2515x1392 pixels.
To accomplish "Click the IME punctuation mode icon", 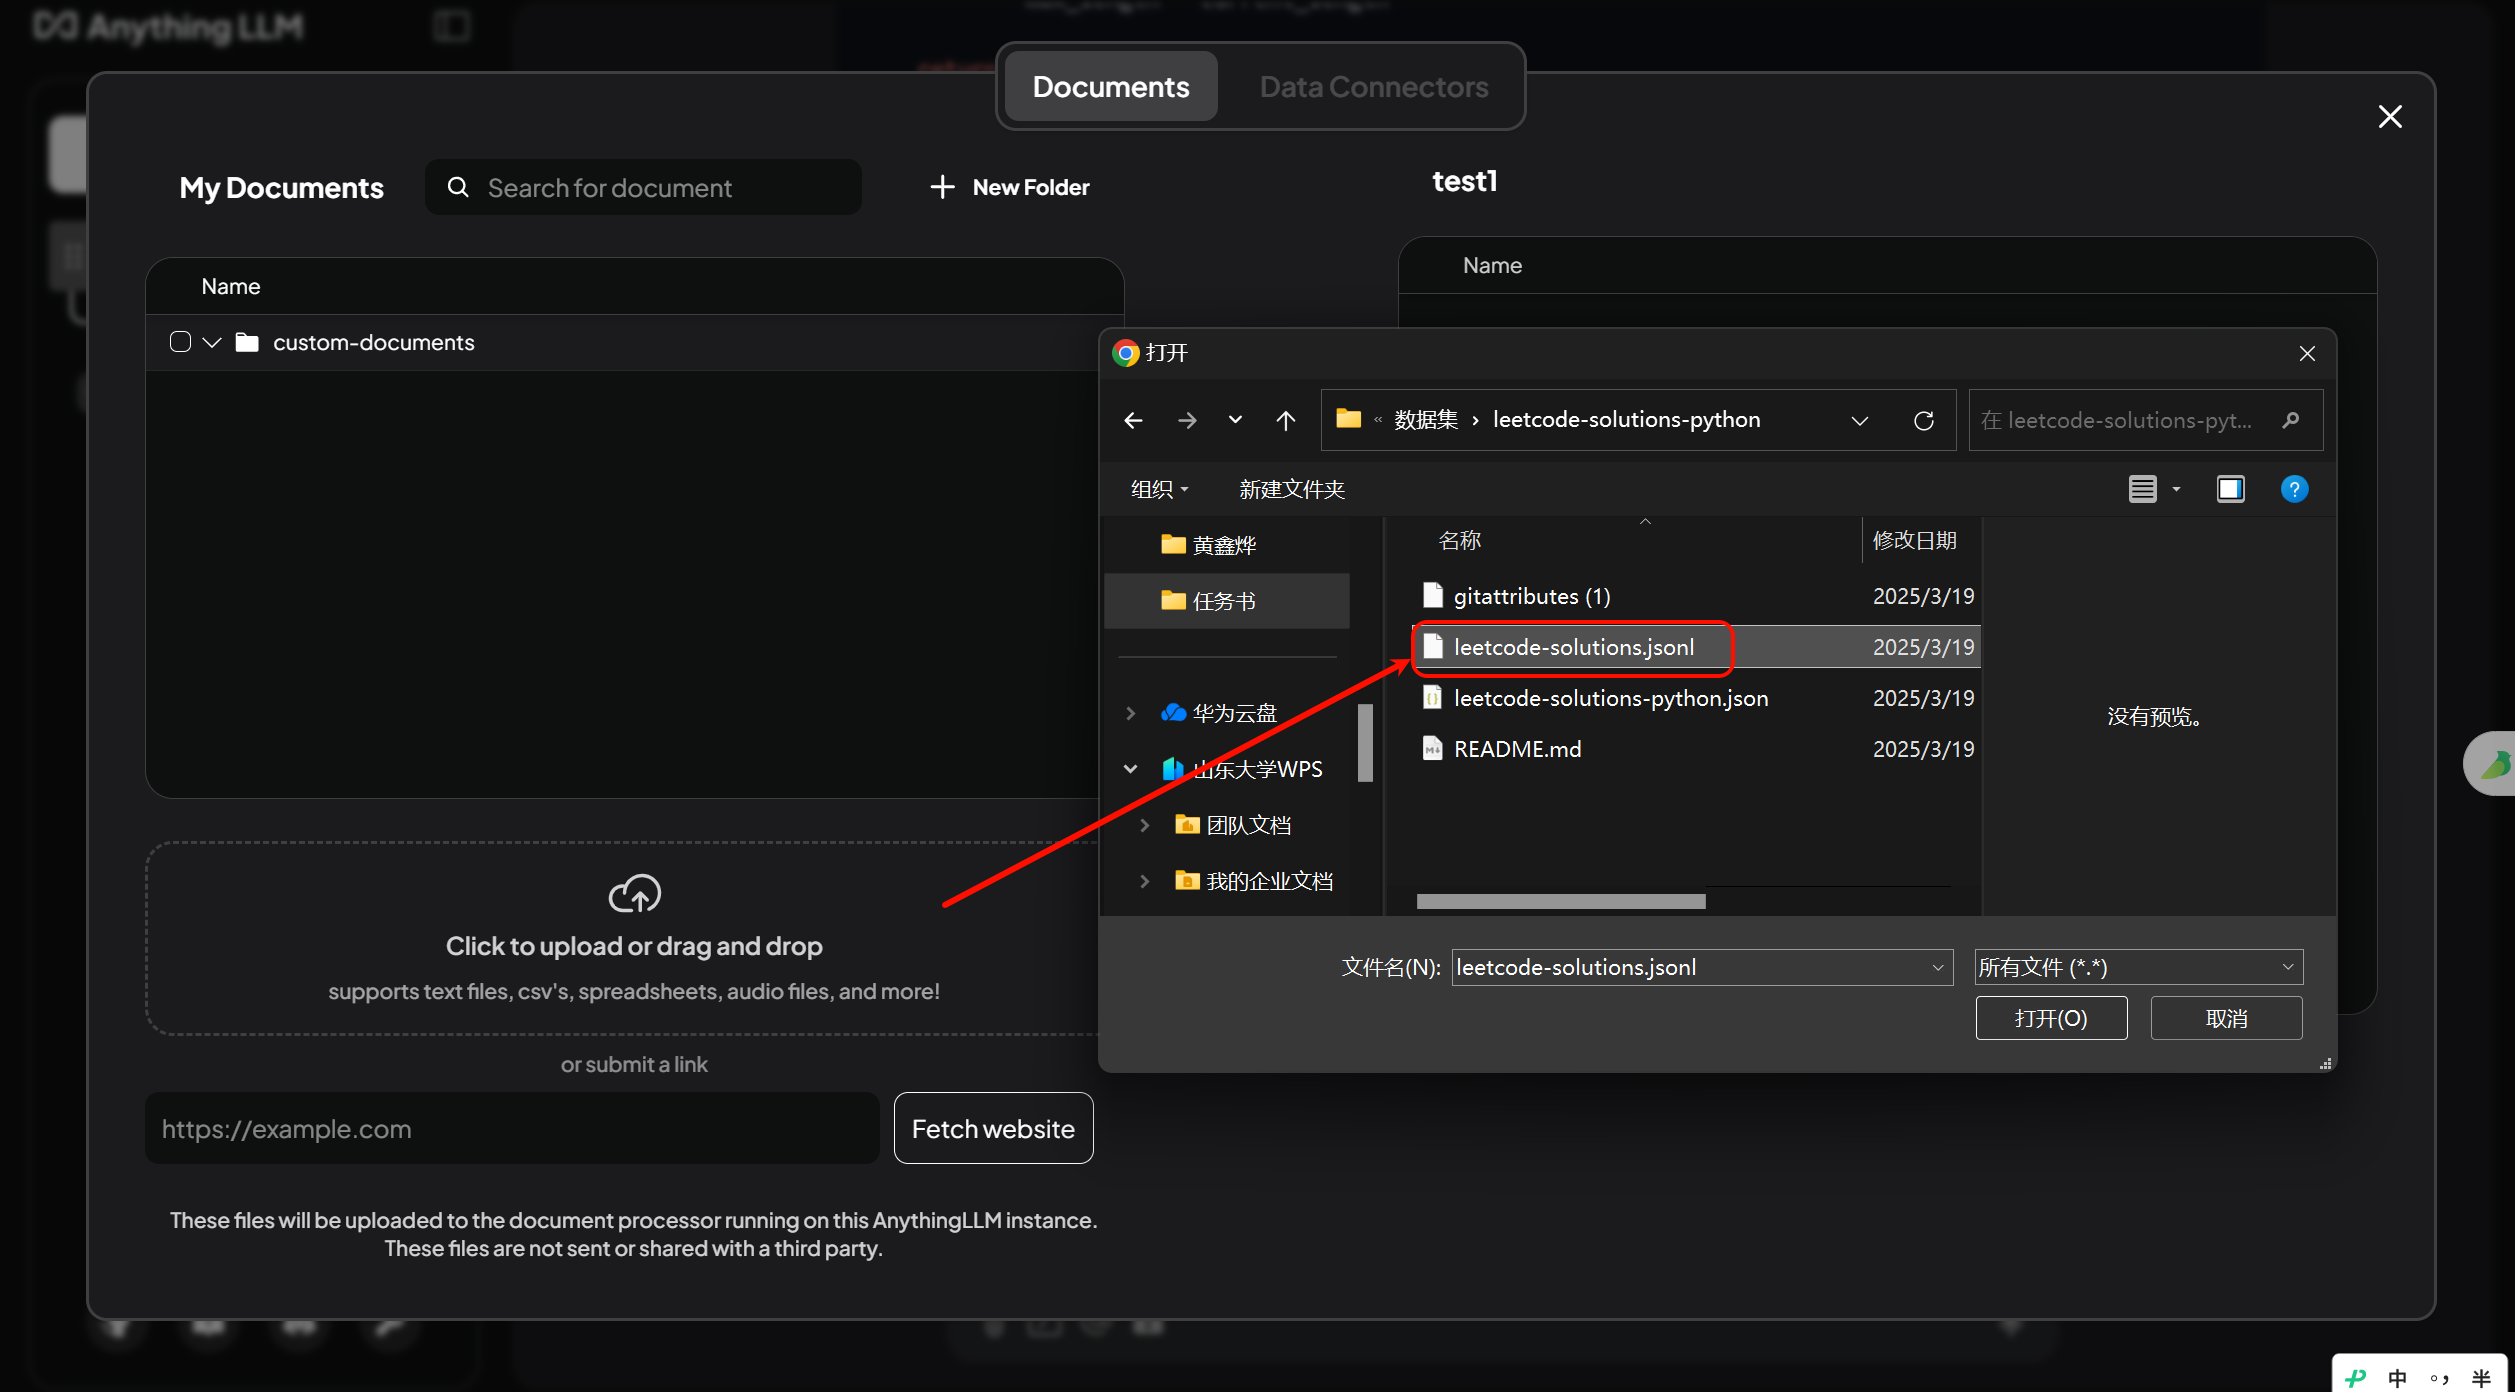I will tap(2439, 1378).
